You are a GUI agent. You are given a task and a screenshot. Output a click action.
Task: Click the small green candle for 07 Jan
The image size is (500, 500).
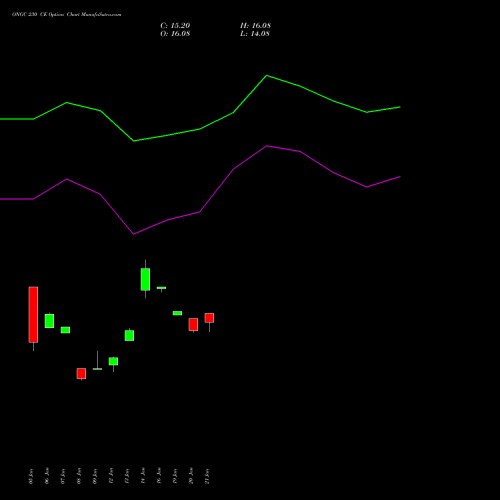pyautogui.click(x=65, y=330)
